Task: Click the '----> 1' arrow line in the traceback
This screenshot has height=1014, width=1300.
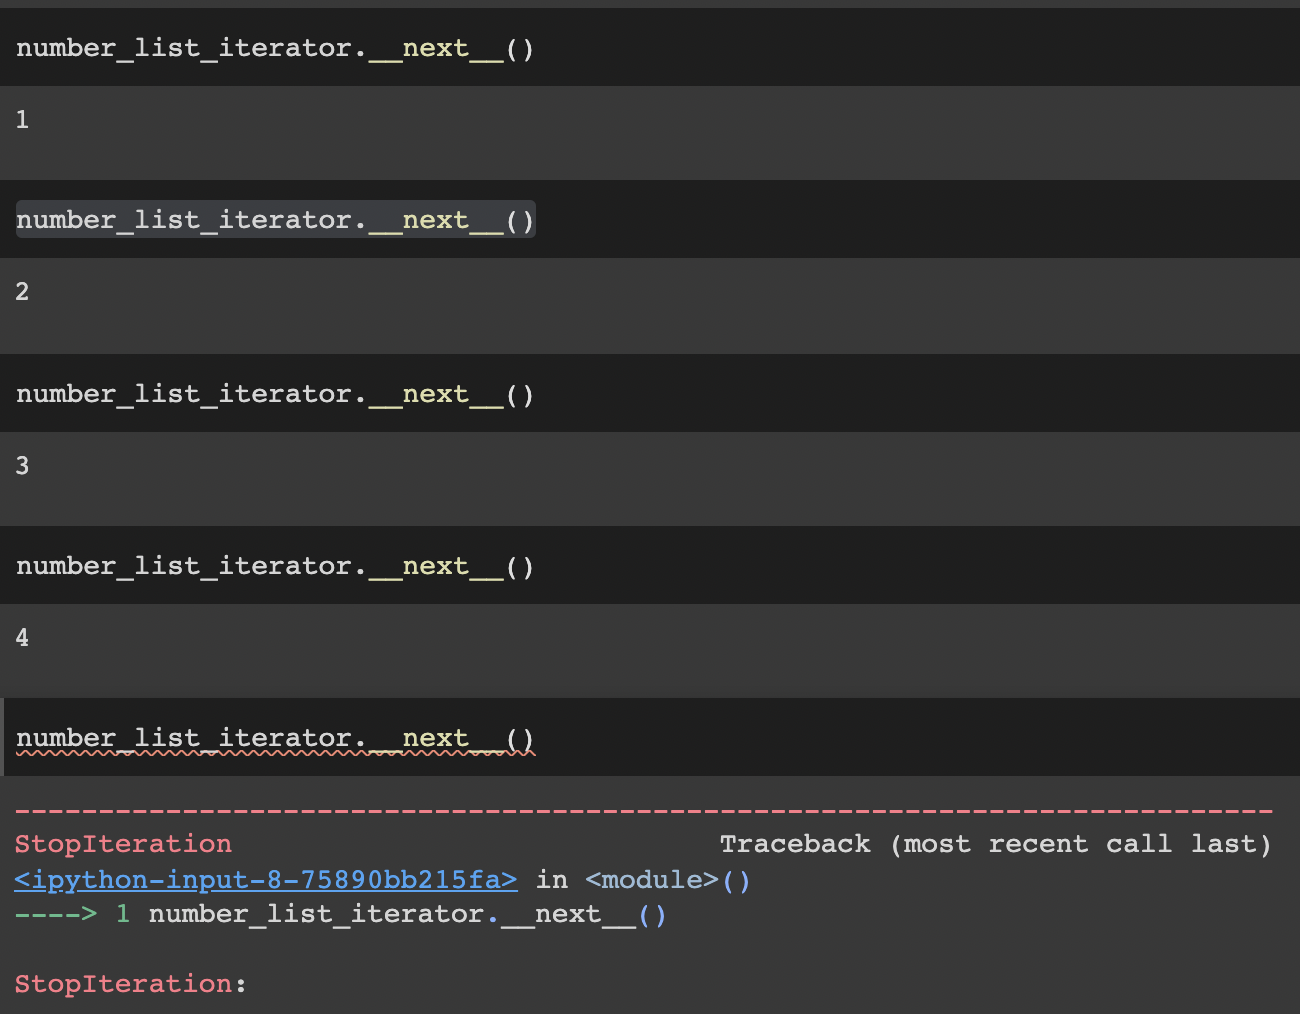Action: coord(341,914)
